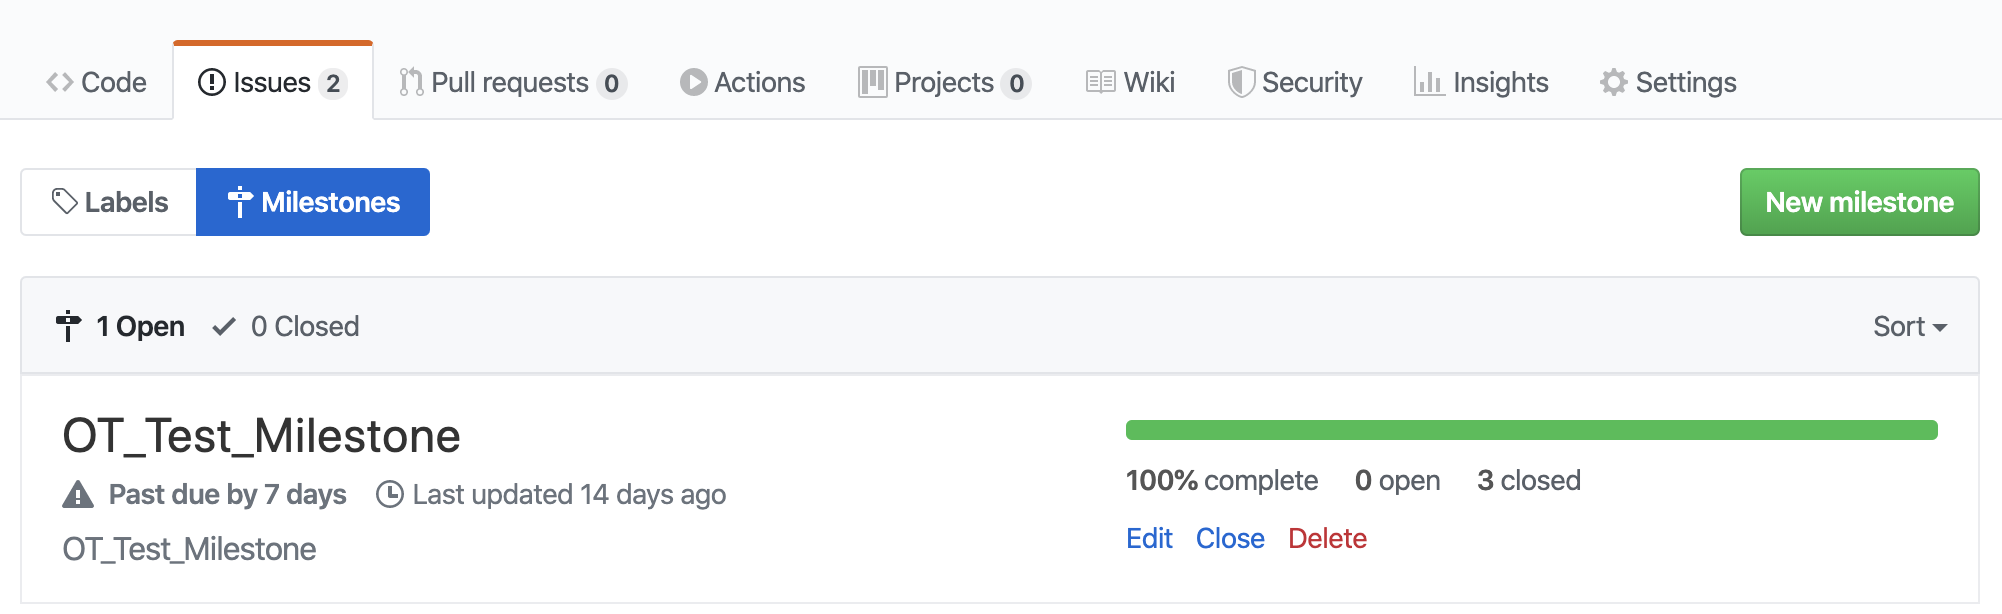Click the Projects board icon
This screenshot has width=2002, height=614.
pos(872,82)
